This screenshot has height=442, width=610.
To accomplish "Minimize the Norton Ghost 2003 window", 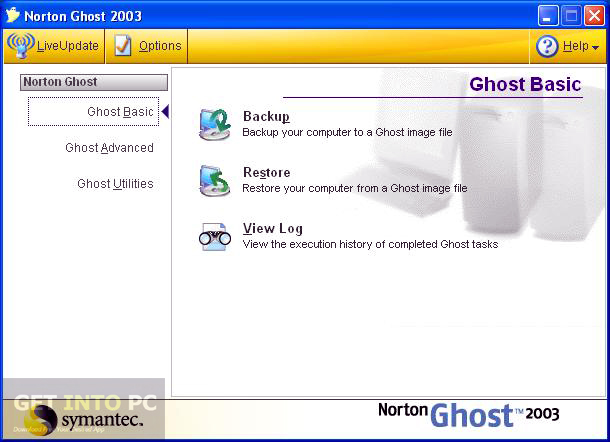I will [547, 16].
